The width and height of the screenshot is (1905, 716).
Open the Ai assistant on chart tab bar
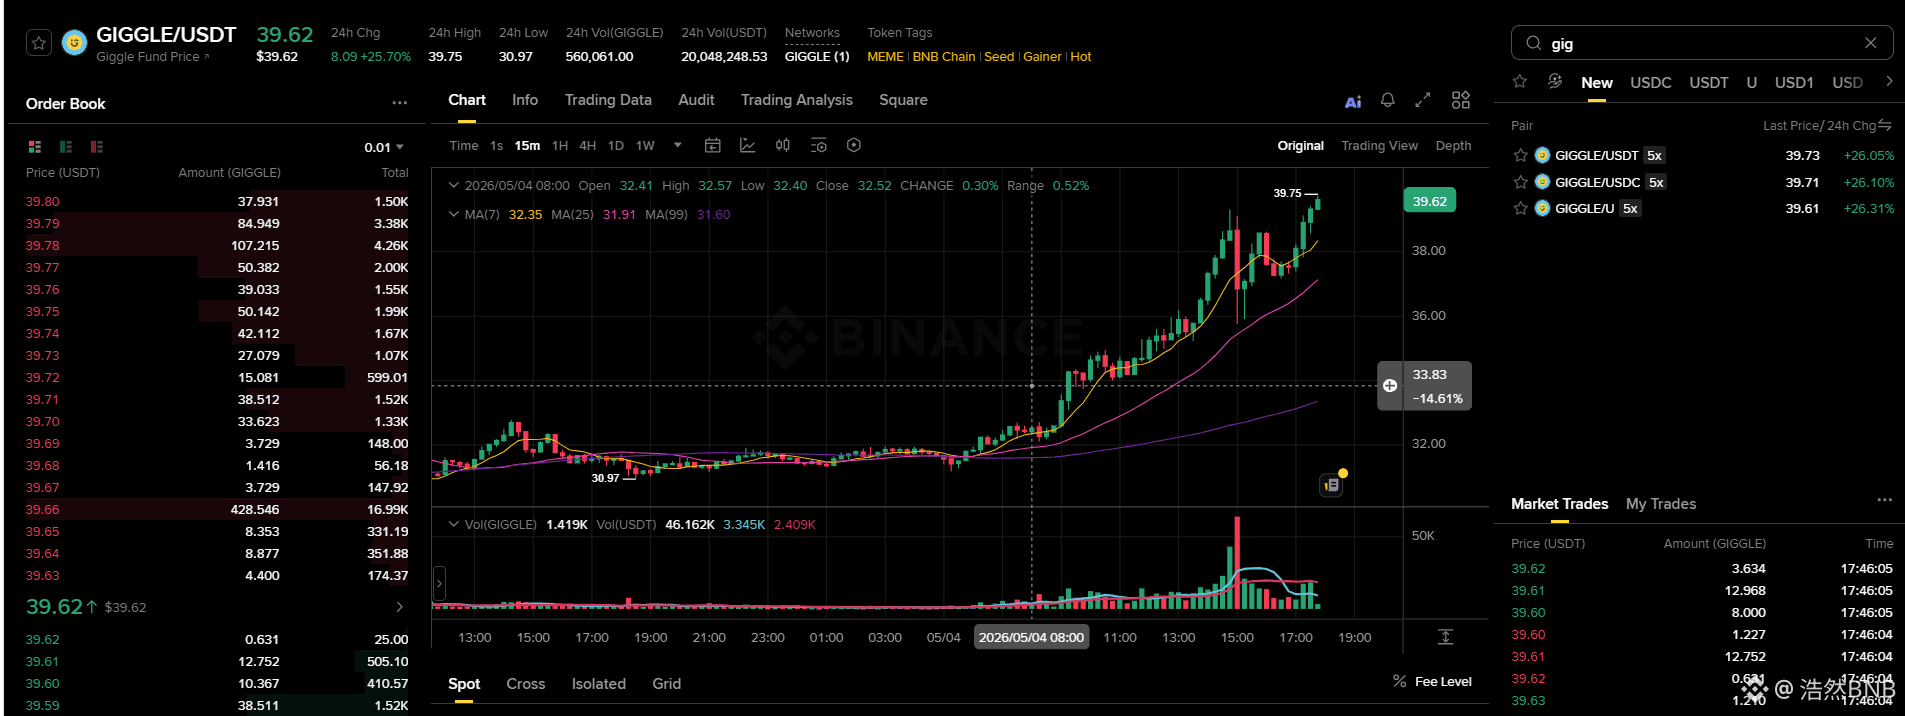(x=1353, y=101)
